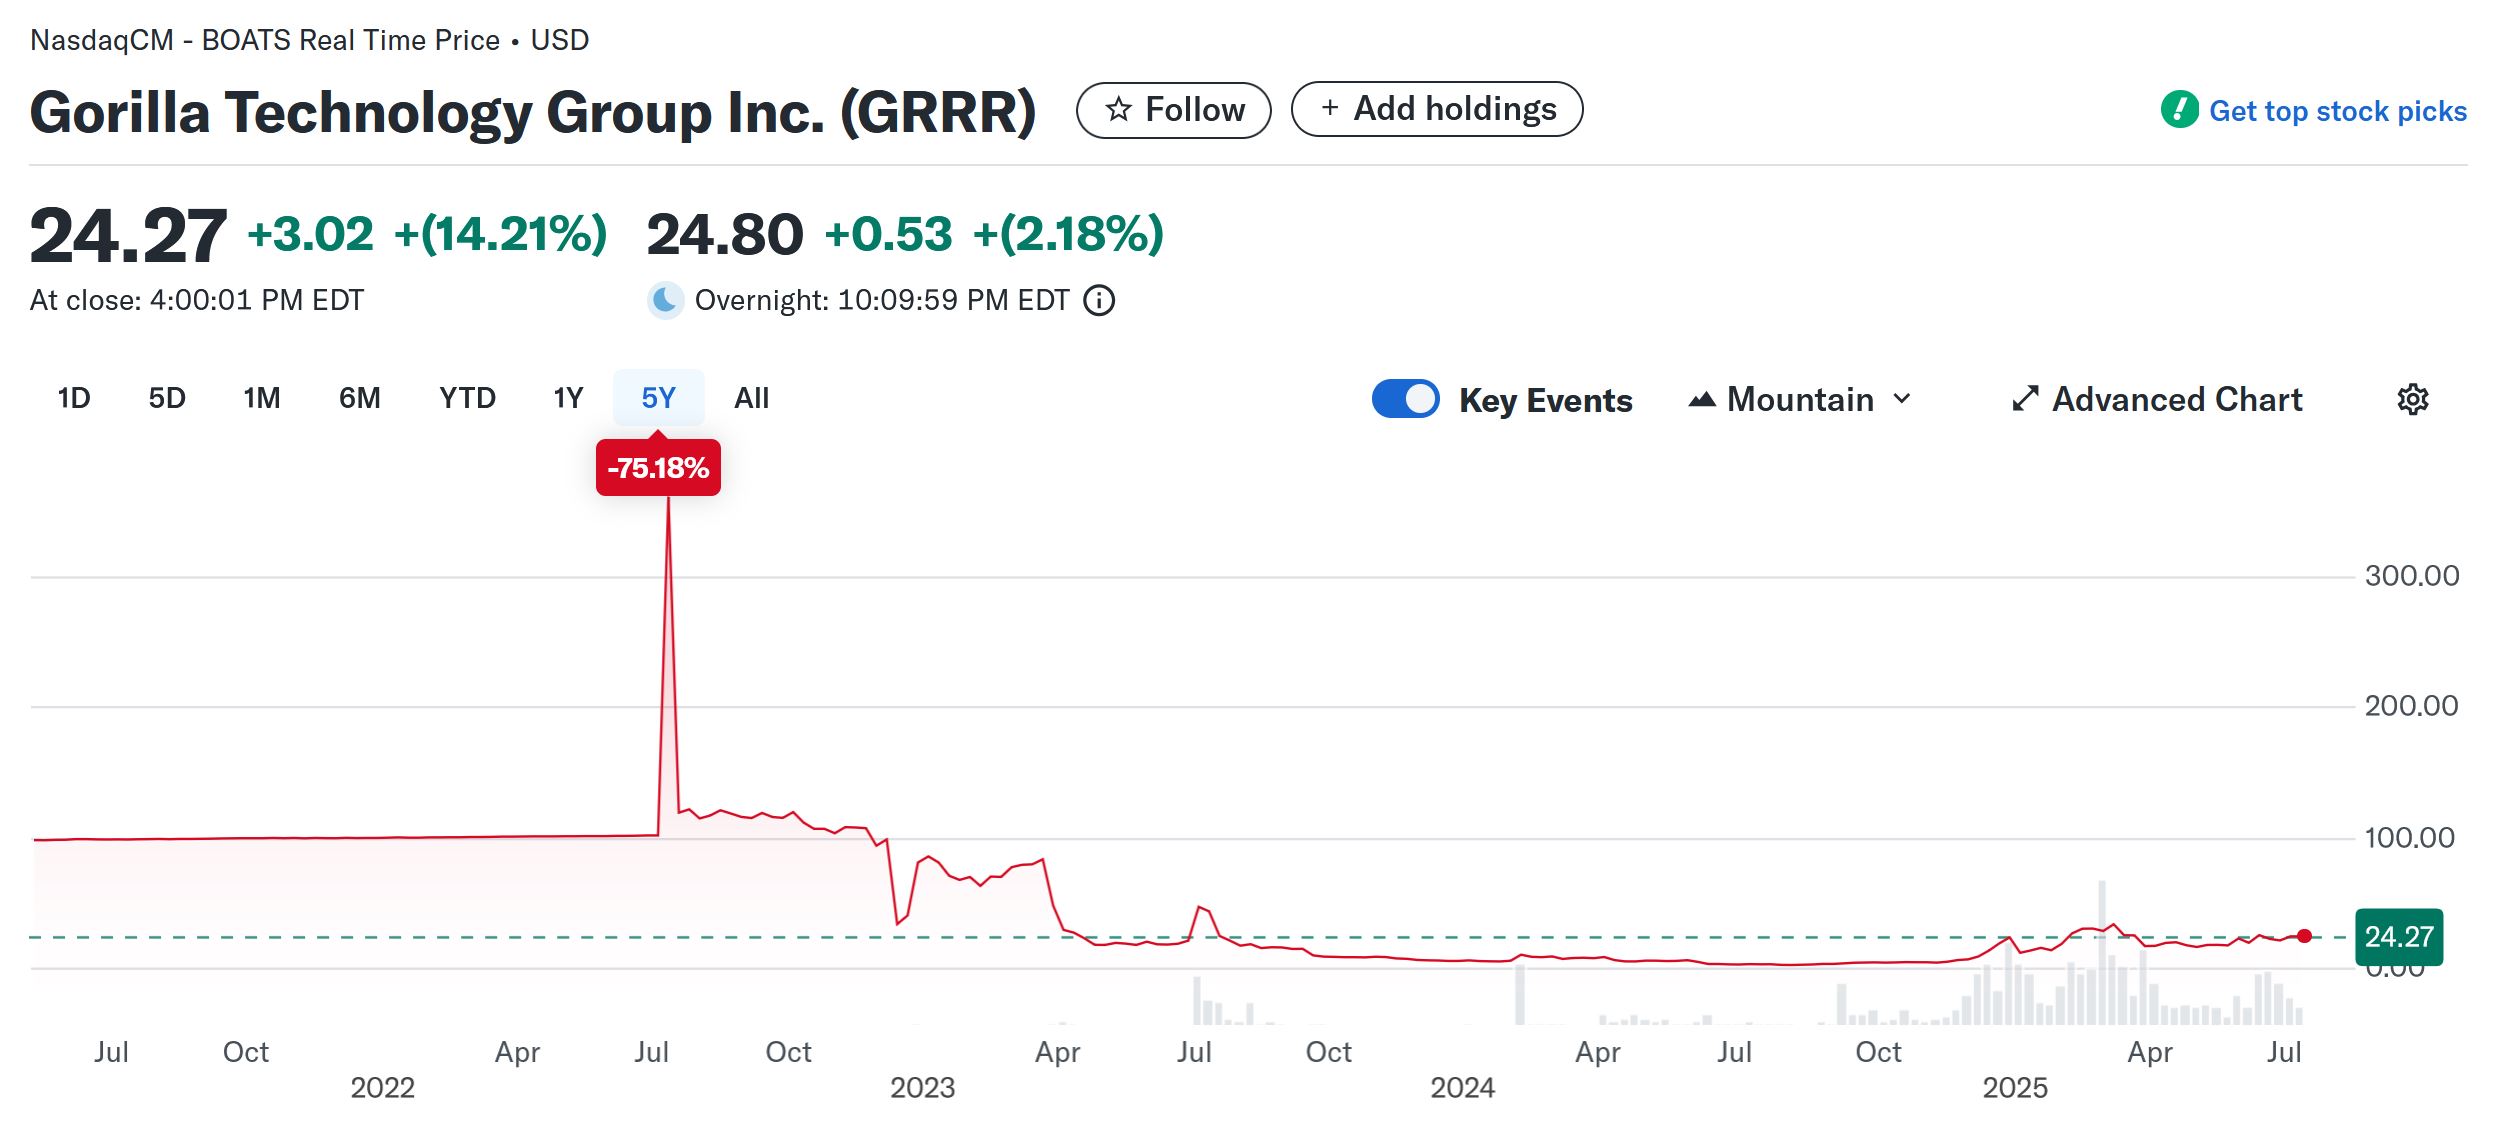Open the Mountain chart type dropdown
The image size is (2510, 1122).
pos(1800,399)
